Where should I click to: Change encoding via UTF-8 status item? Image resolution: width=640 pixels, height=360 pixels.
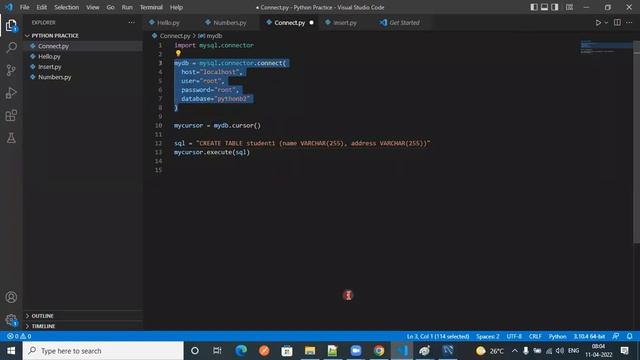tap(514, 336)
